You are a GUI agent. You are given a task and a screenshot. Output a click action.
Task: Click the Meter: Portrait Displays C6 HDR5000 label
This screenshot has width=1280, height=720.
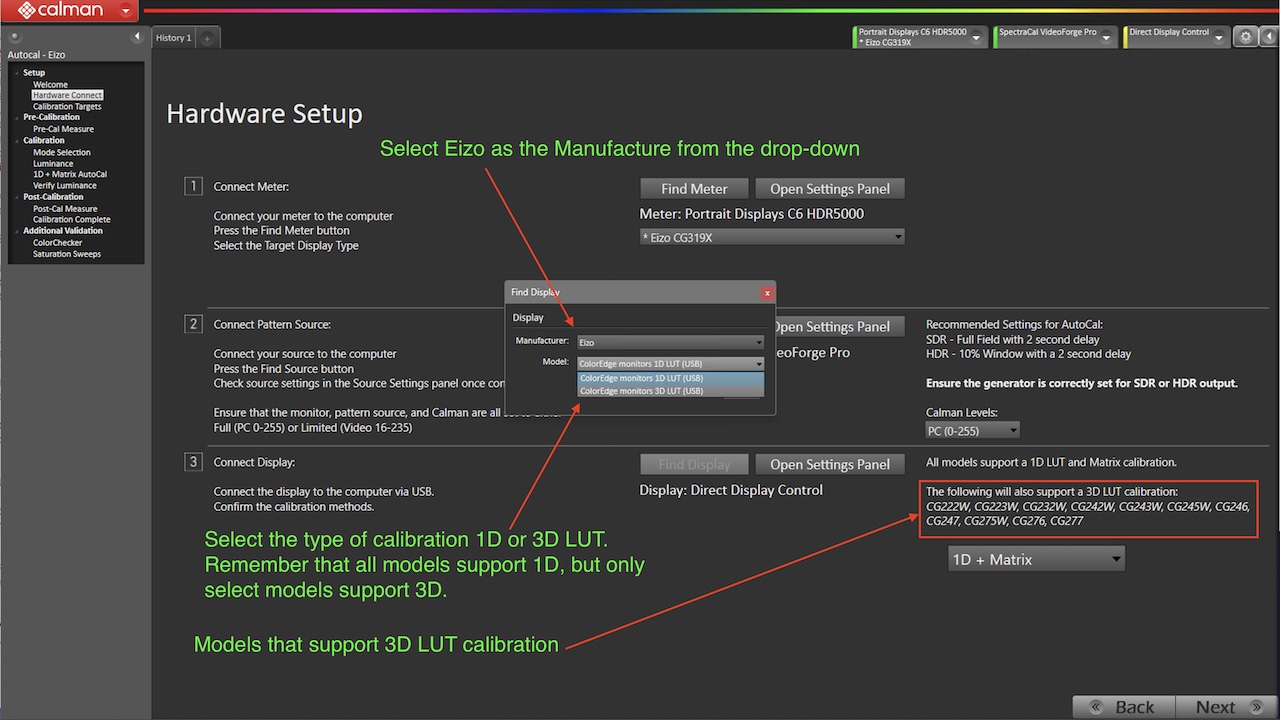752,213
